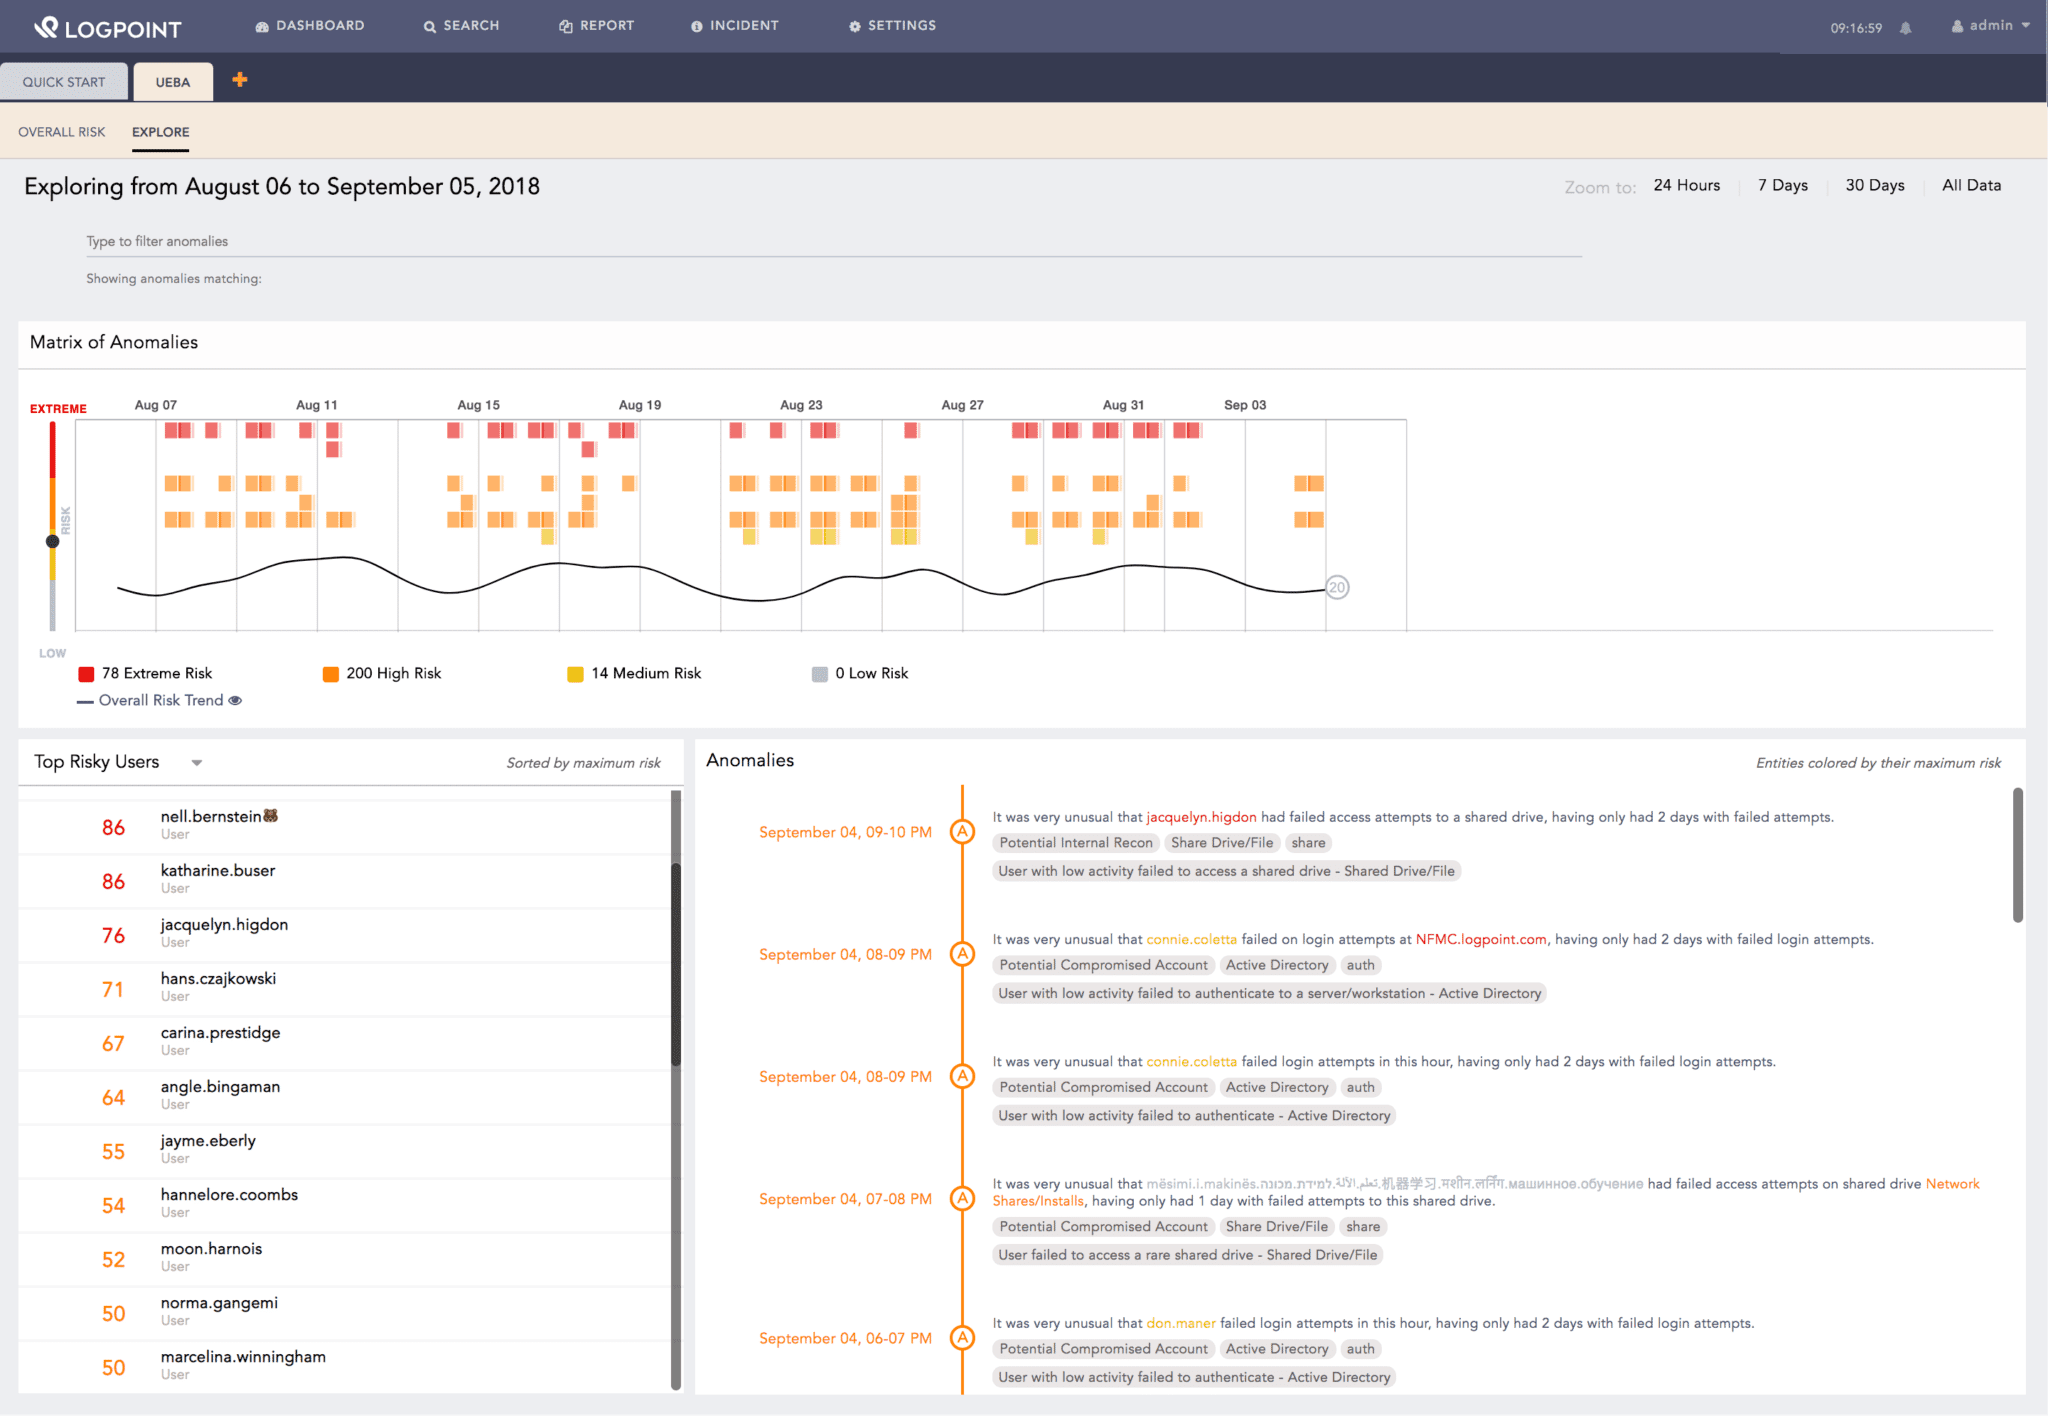Screen dimensions: 2048x1416
Task: Zoom to 7 Days
Action: 1783,186
